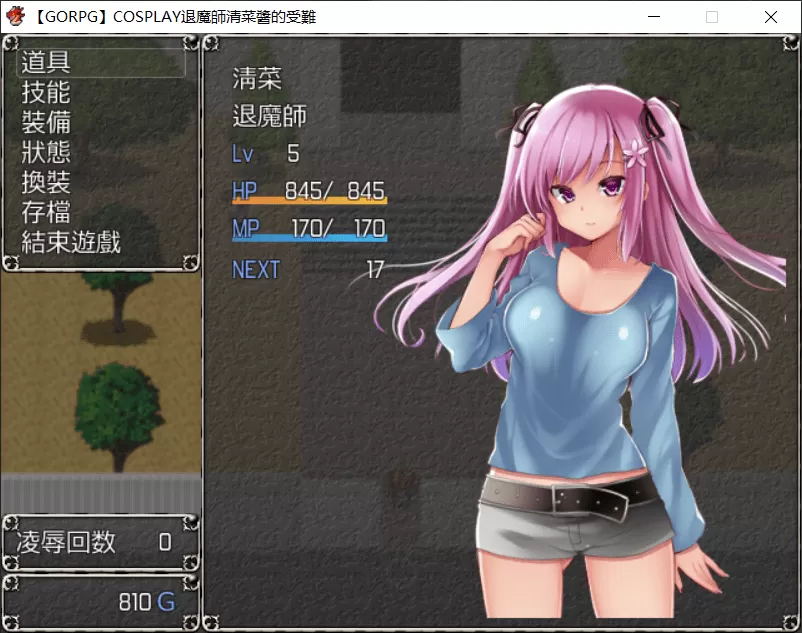The height and width of the screenshot is (633, 802).
Task: Maximize the game window
Action: click(x=712, y=17)
